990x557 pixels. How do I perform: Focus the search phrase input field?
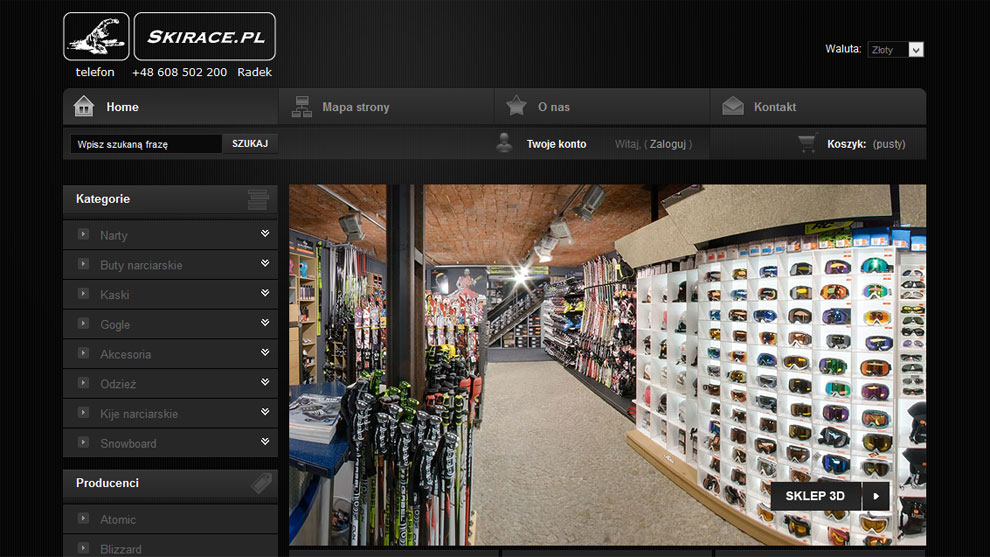pyautogui.click(x=146, y=144)
